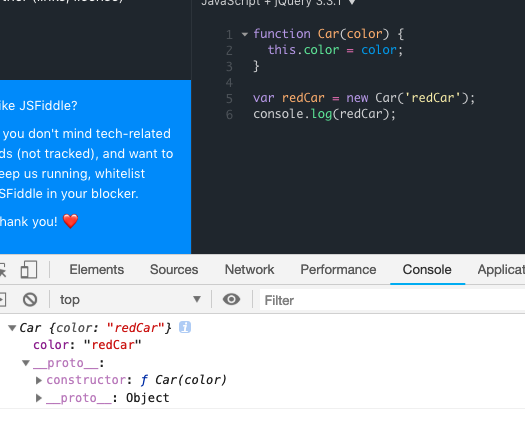The width and height of the screenshot is (525, 433).
Task: Click the console Filter input field
Action: (x=392, y=300)
